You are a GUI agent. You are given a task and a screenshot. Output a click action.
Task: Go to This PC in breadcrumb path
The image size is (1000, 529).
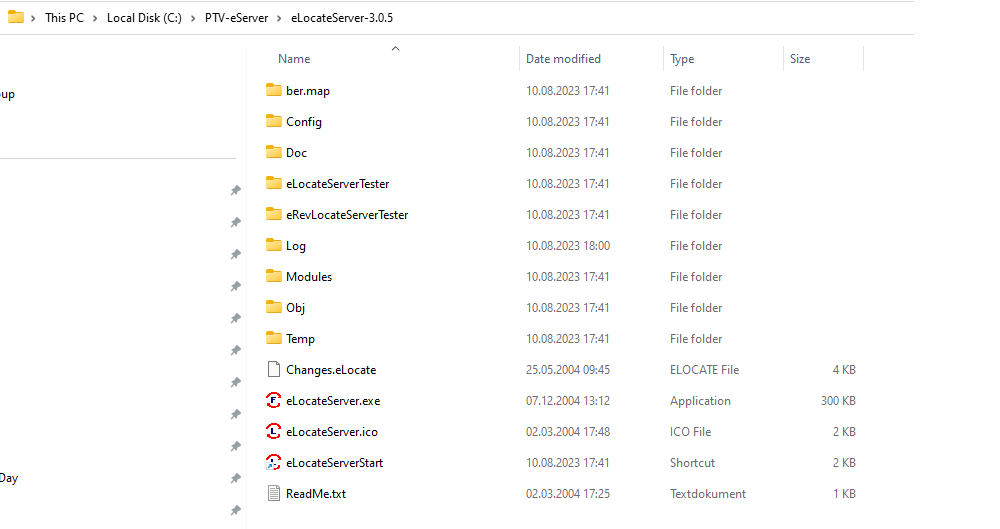pos(64,18)
